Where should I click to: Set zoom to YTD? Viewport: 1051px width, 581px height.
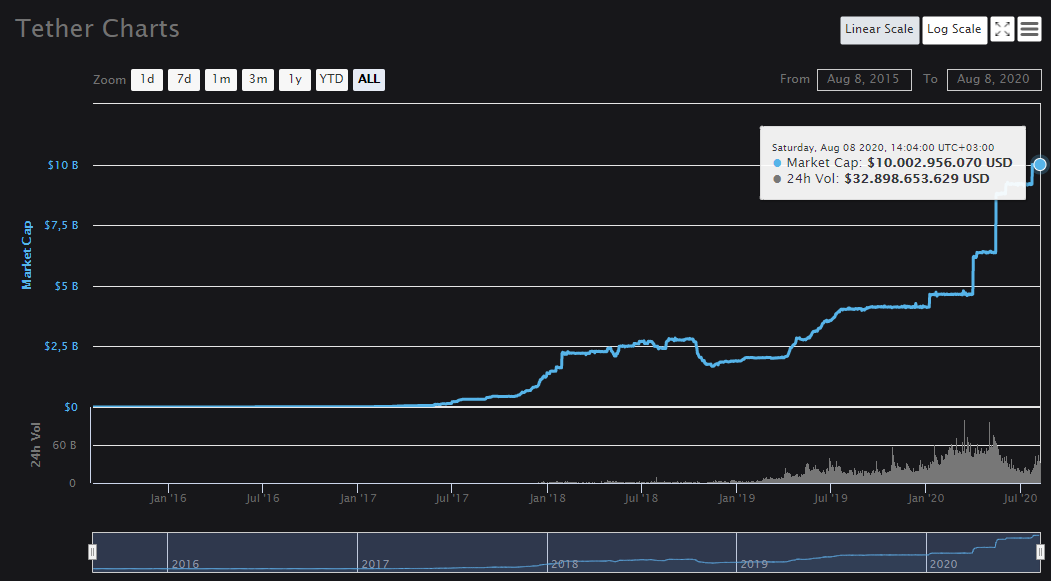coord(332,79)
